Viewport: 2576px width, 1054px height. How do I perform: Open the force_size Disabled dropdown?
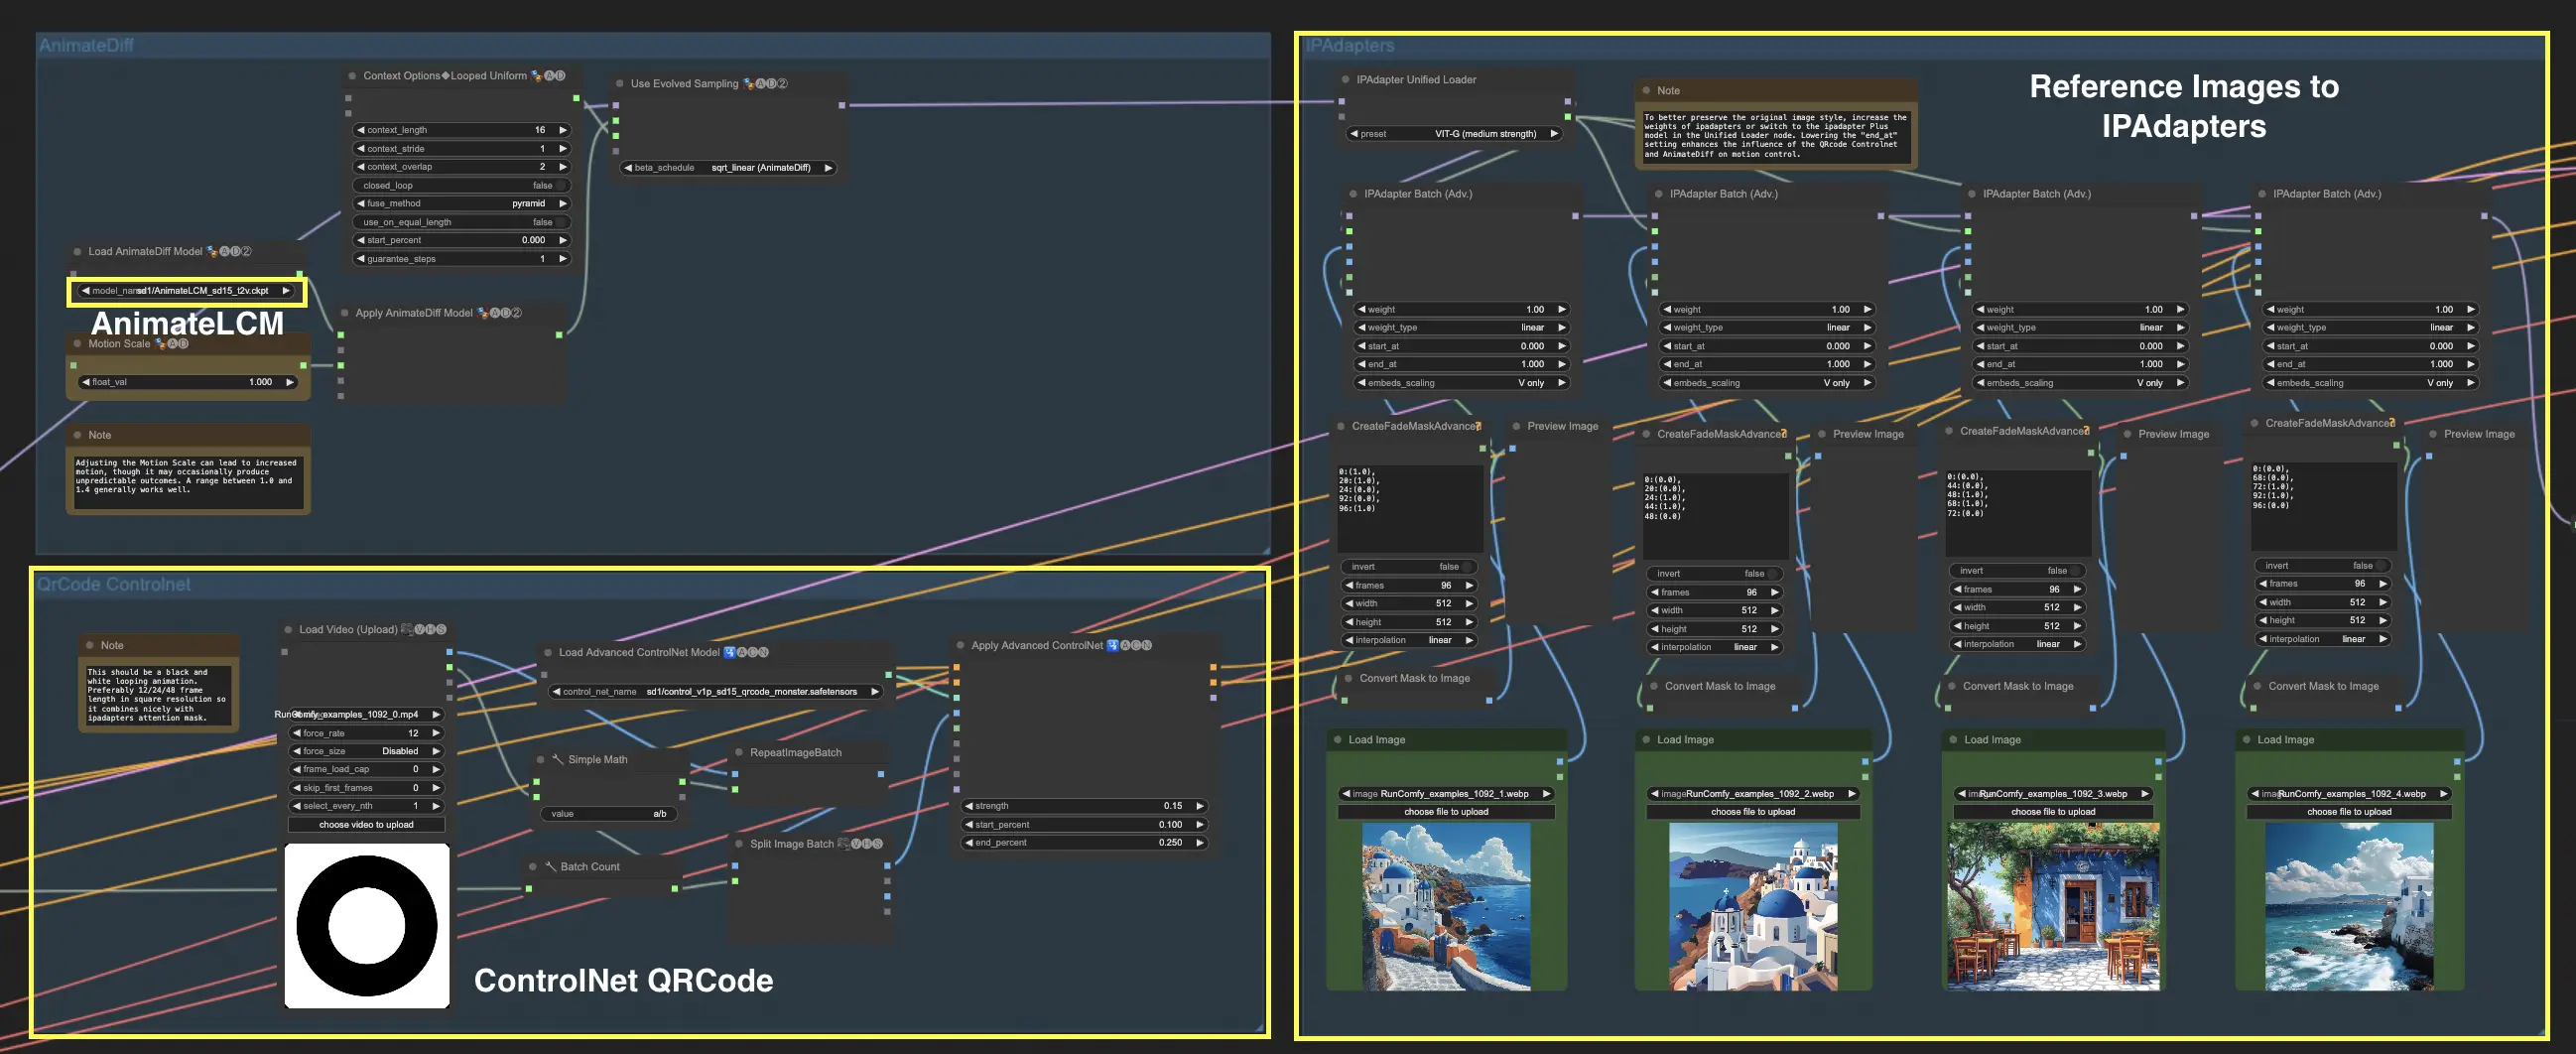366,751
